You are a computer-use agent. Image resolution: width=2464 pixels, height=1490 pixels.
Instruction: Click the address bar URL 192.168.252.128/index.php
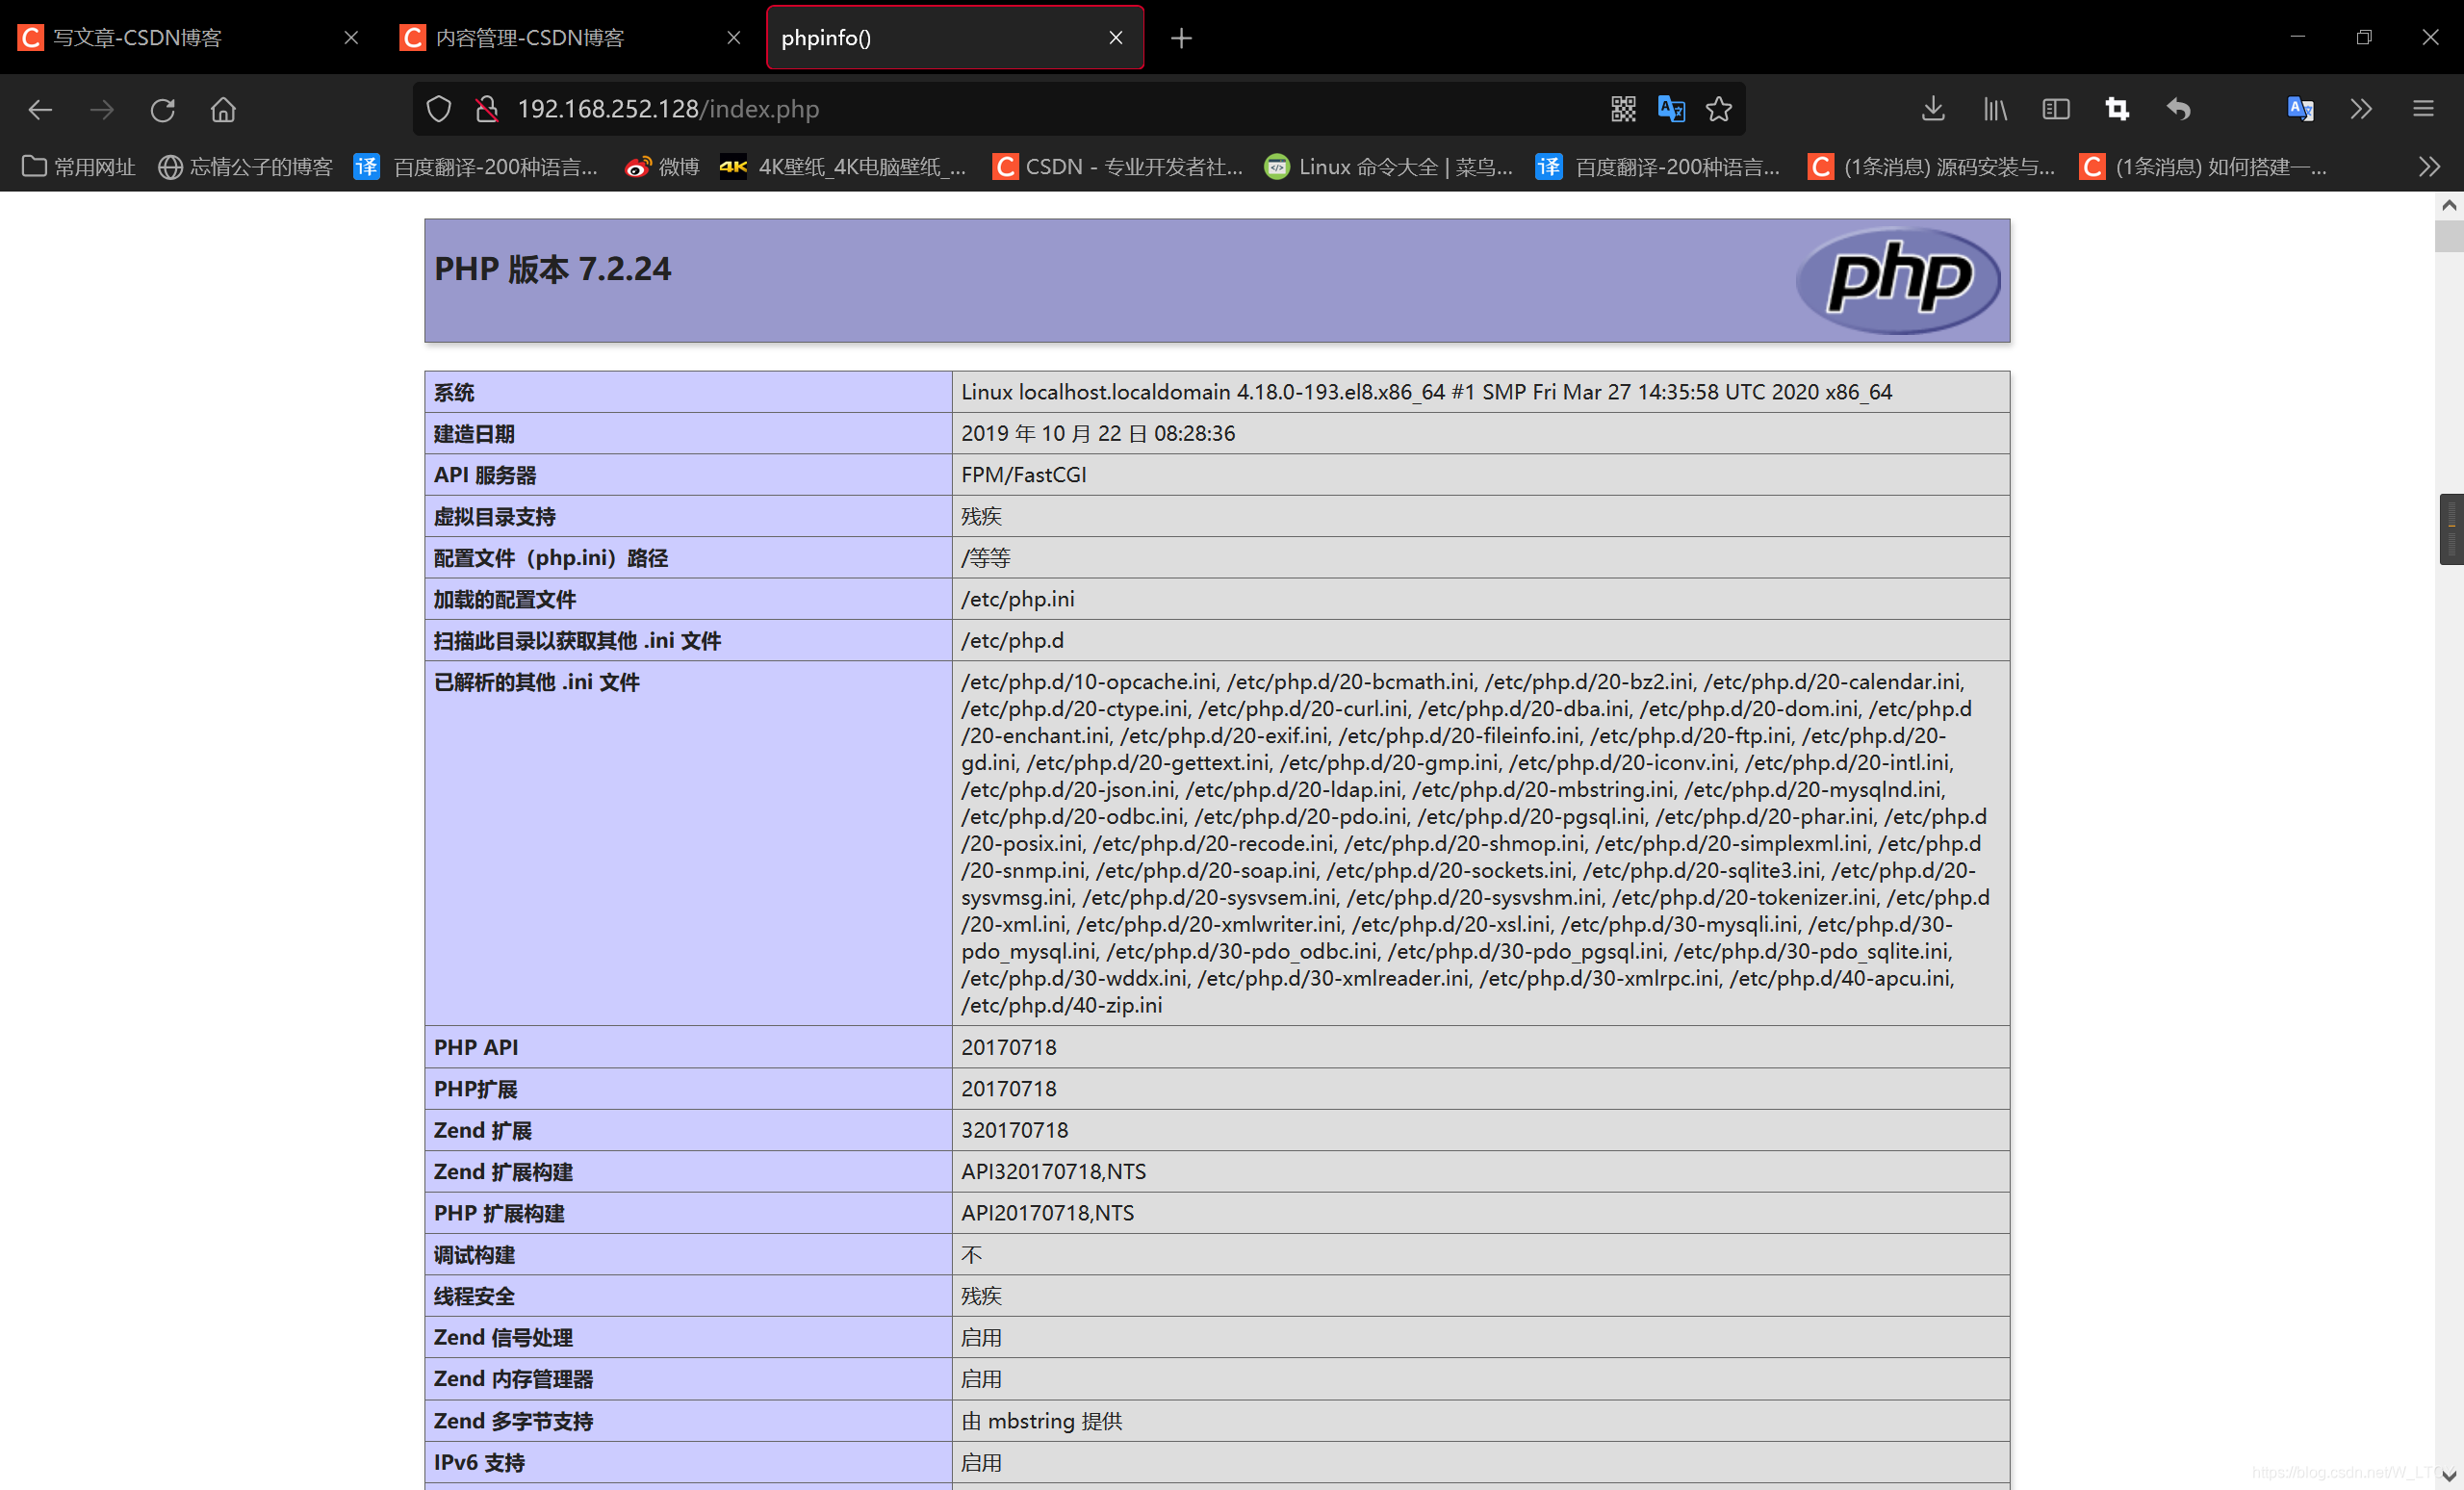pos(668,109)
